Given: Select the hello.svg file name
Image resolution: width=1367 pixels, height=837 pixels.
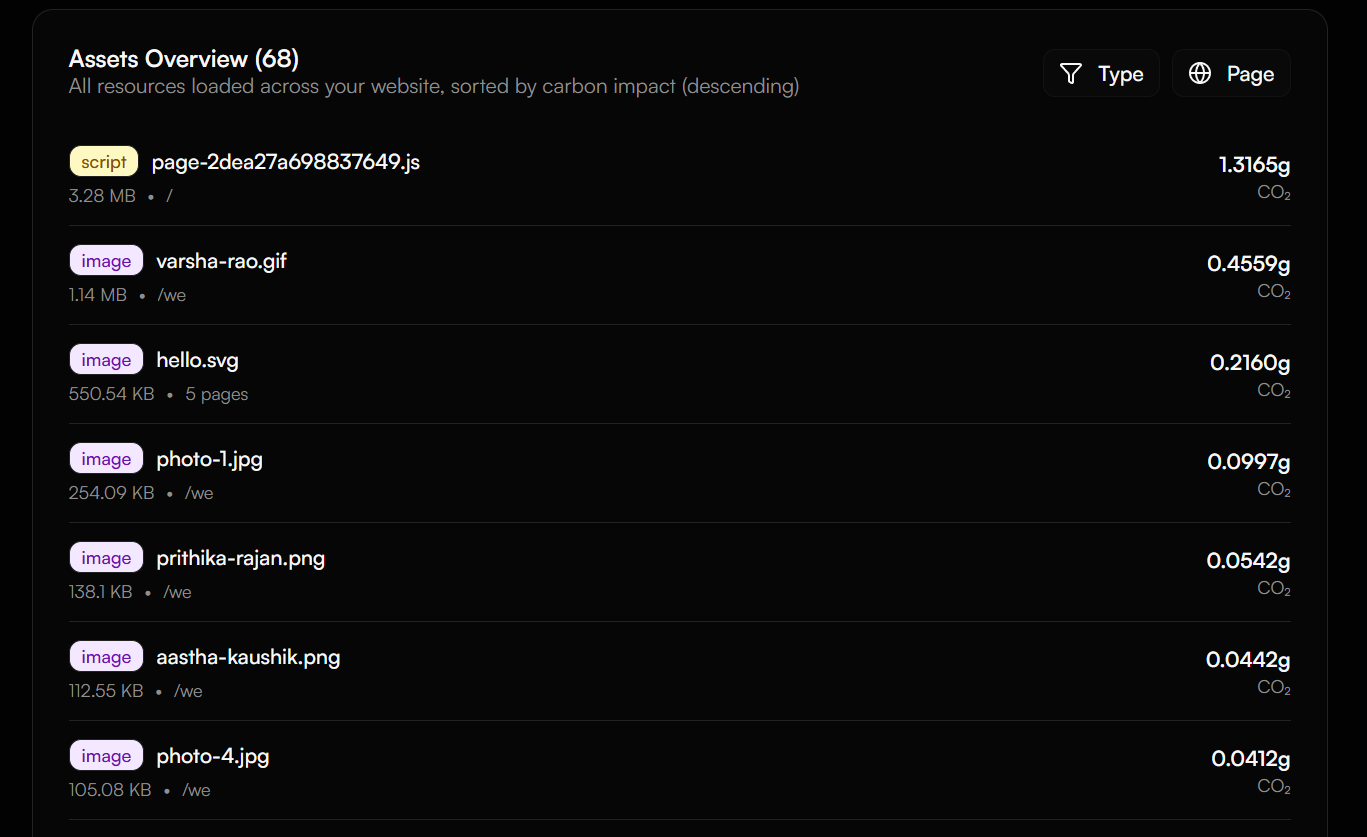Looking at the screenshot, I should click(197, 360).
